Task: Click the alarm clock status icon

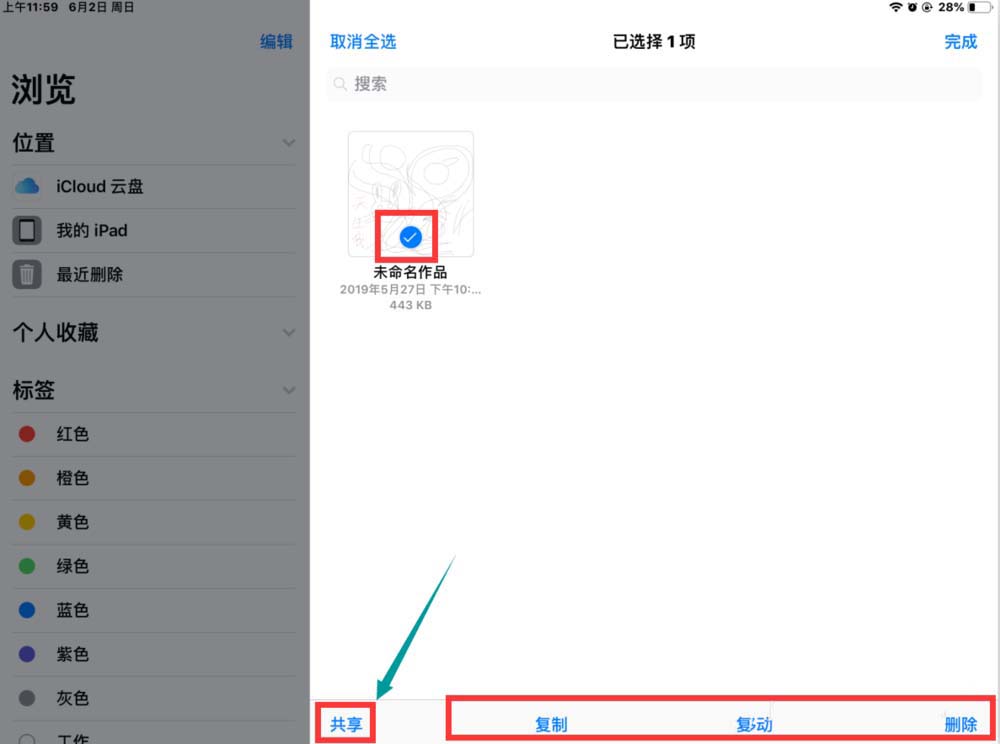Action: tap(912, 7)
